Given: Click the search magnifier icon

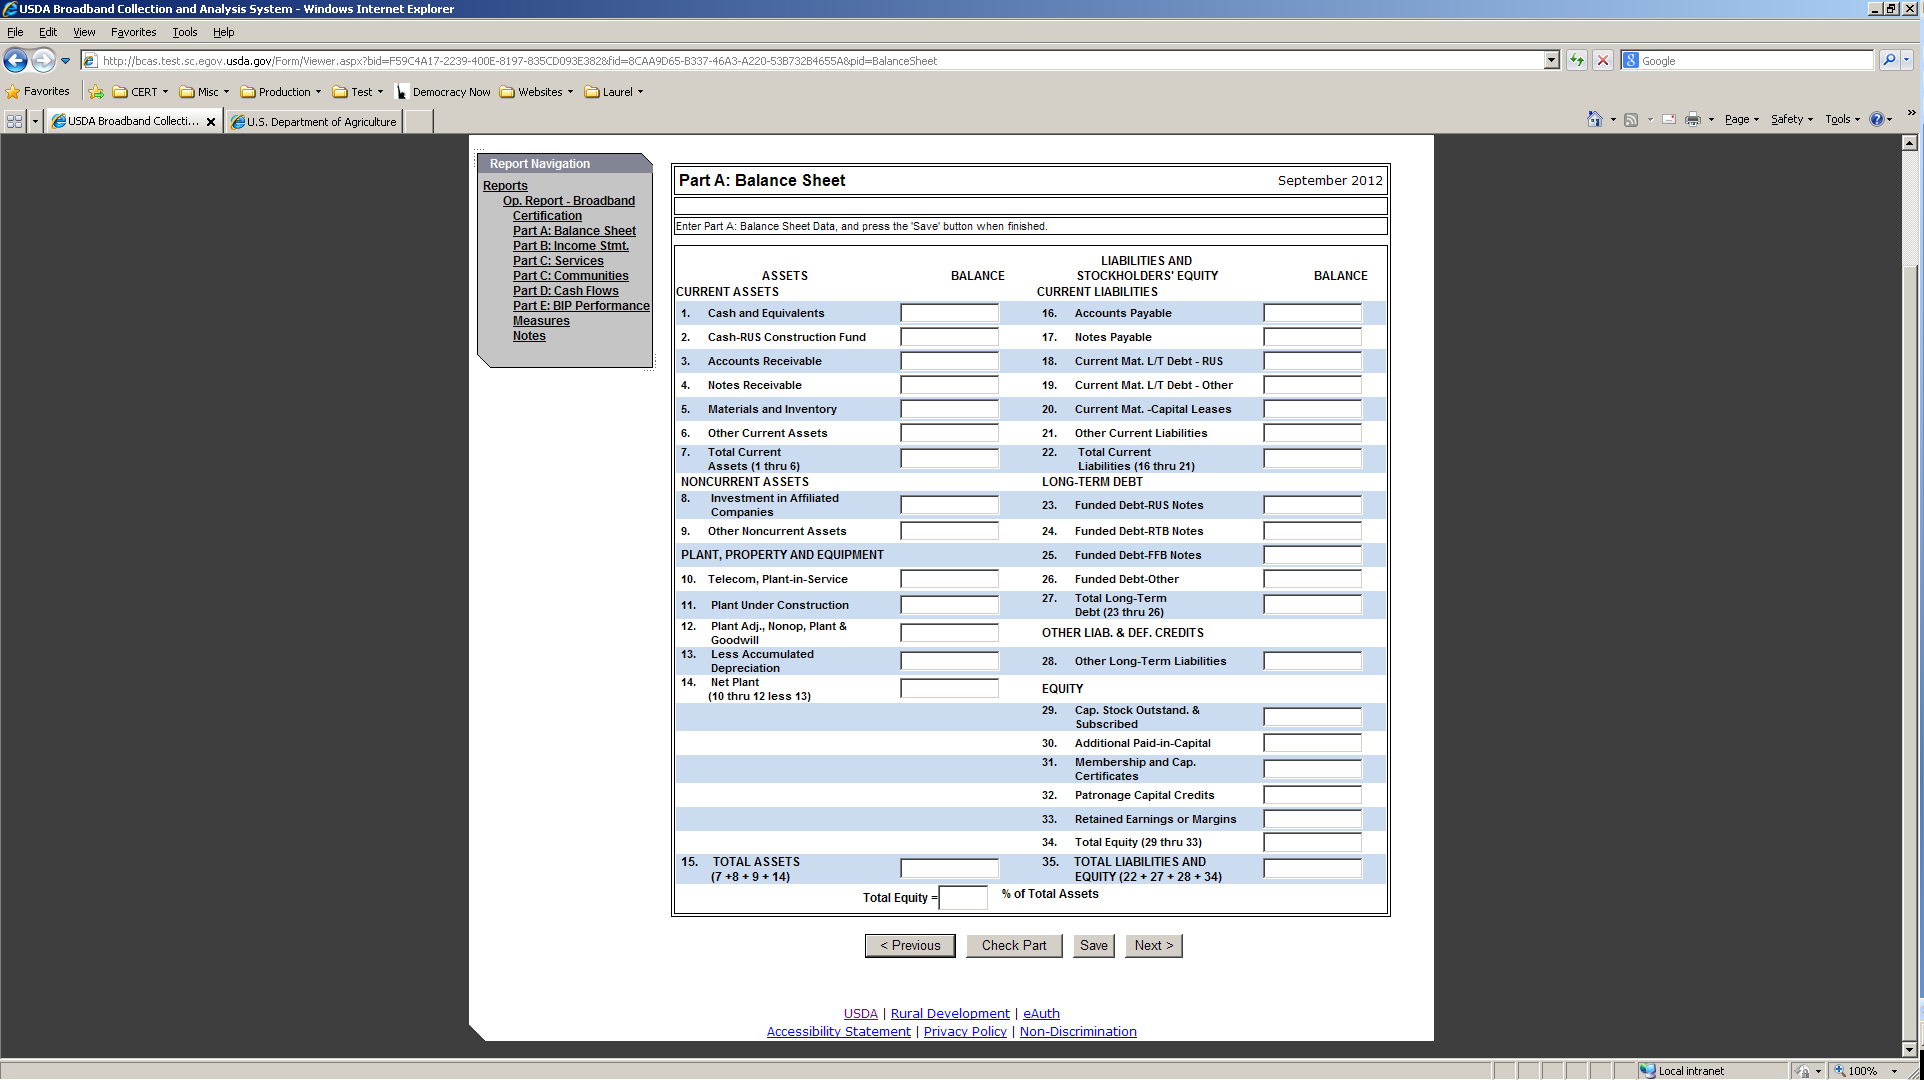Looking at the screenshot, I should pyautogui.click(x=1889, y=61).
